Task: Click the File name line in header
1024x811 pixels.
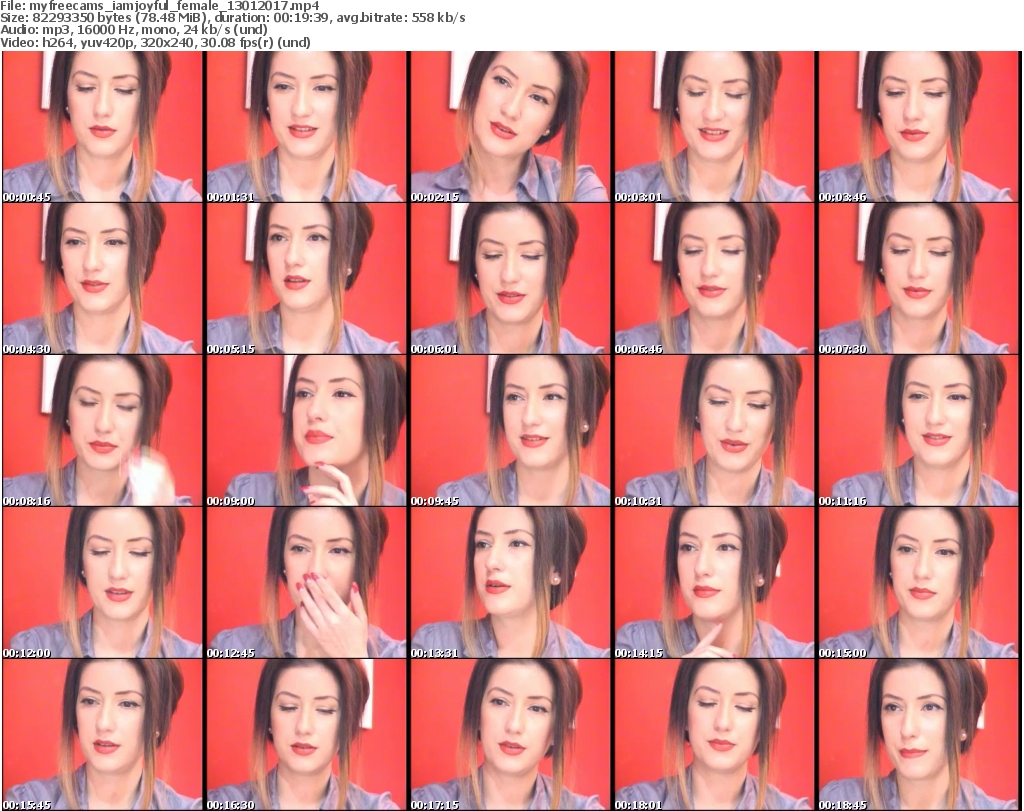Action: [x=160, y=6]
